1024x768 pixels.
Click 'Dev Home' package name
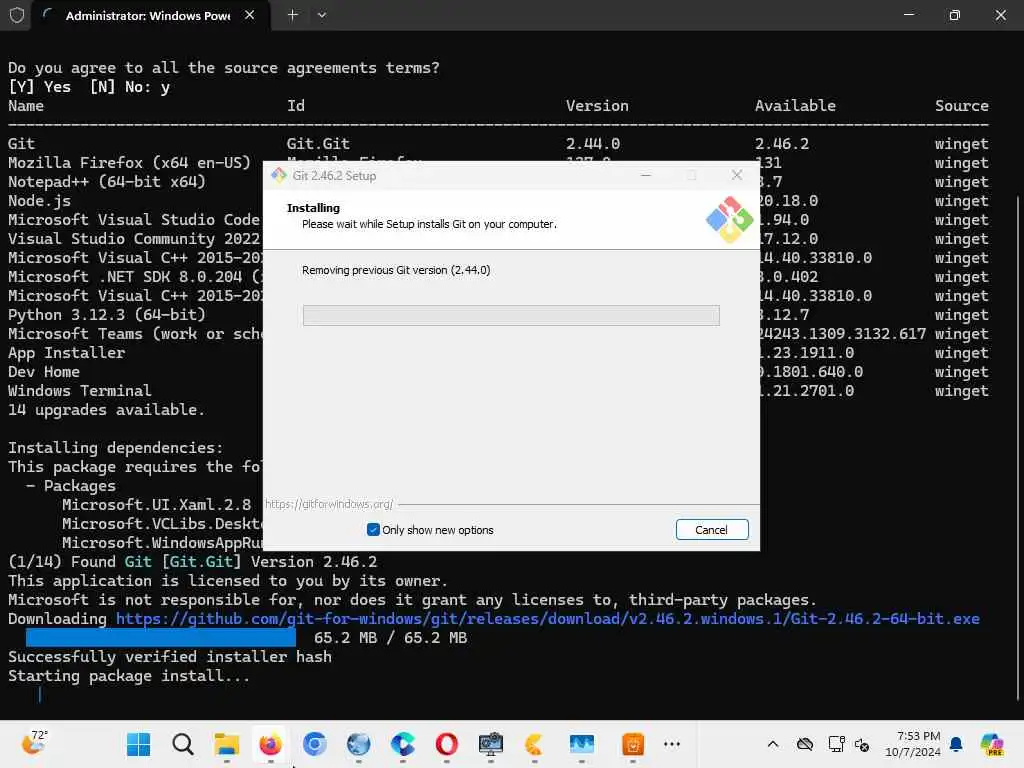[x=44, y=372]
